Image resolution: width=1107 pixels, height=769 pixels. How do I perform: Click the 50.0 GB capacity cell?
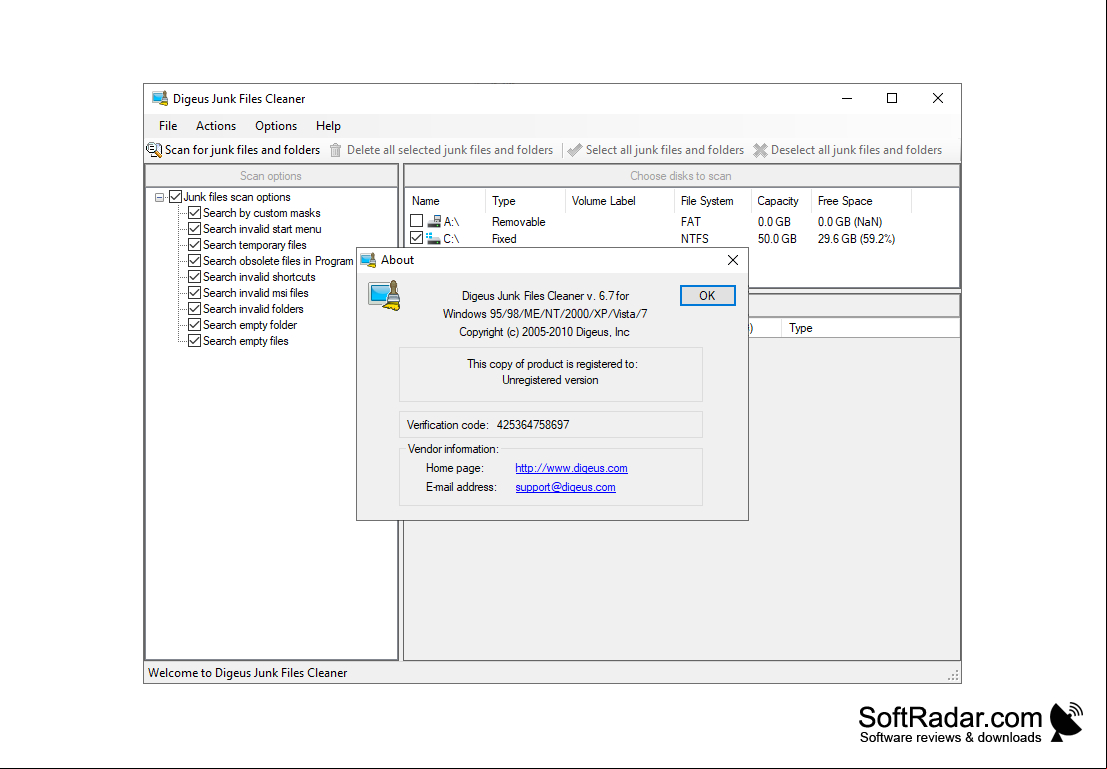[x=777, y=239]
